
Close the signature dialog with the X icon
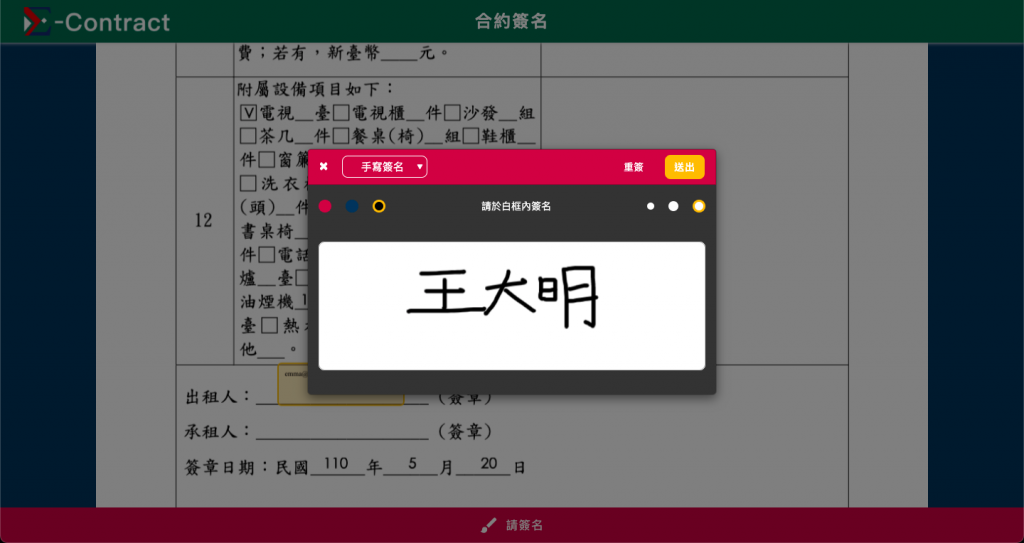click(x=323, y=167)
